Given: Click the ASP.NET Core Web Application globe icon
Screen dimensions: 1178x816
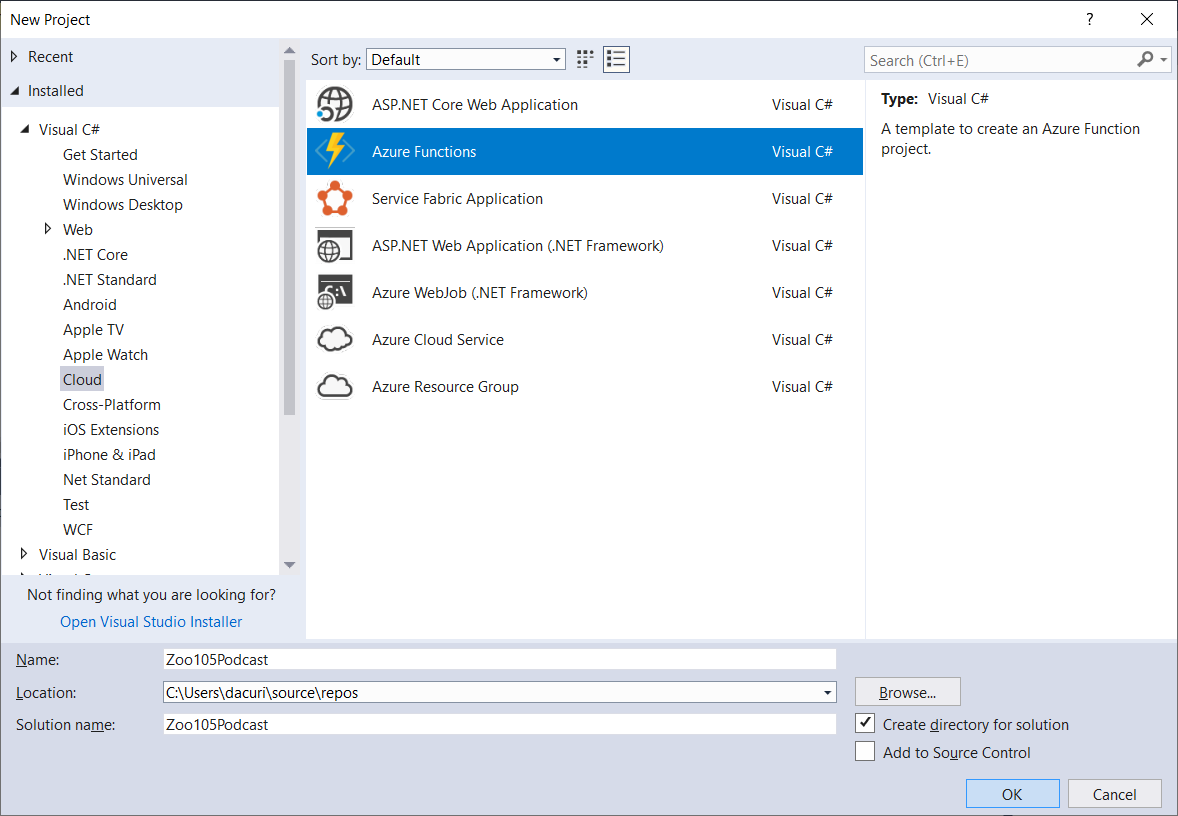Looking at the screenshot, I should point(335,104).
